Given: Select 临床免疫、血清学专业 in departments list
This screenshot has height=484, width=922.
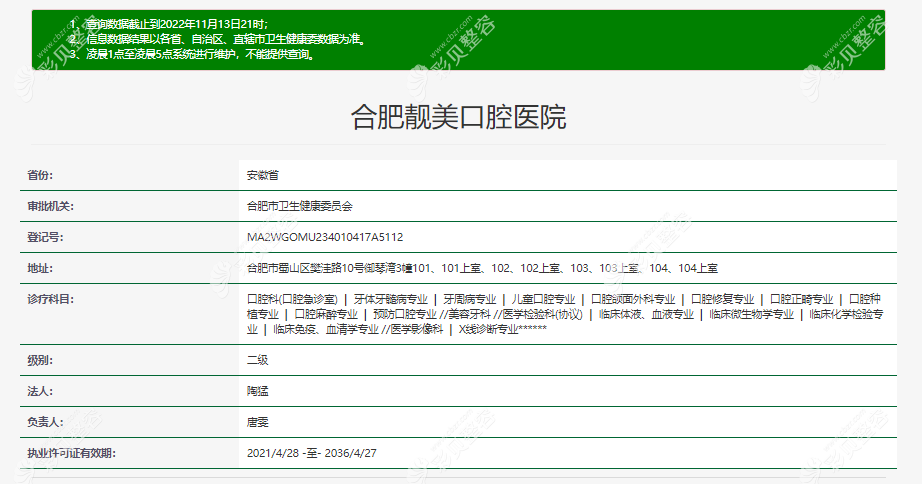Looking at the screenshot, I should [326, 329].
